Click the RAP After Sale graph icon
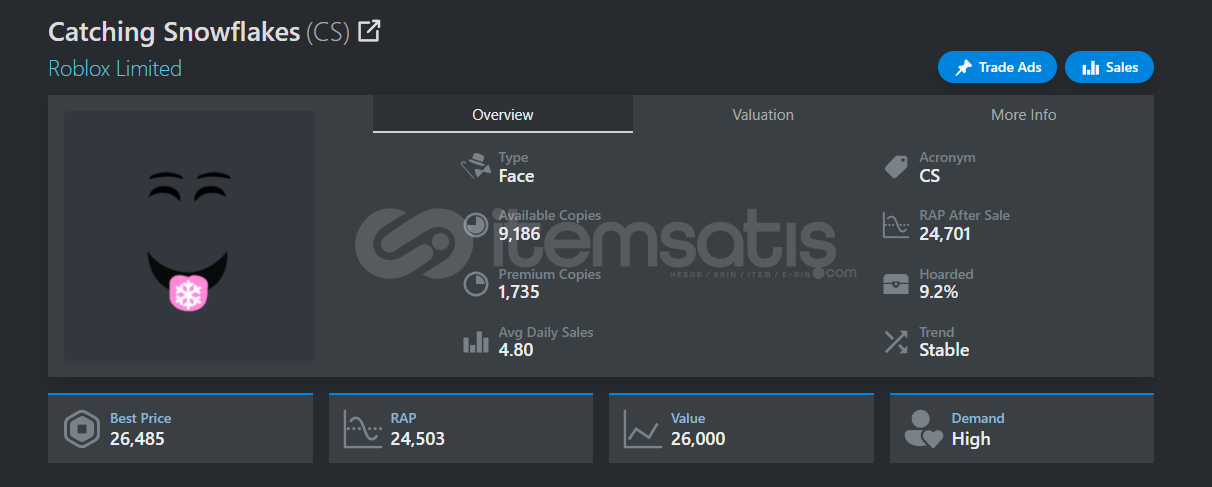The height and width of the screenshot is (487, 1212). [x=896, y=225]
